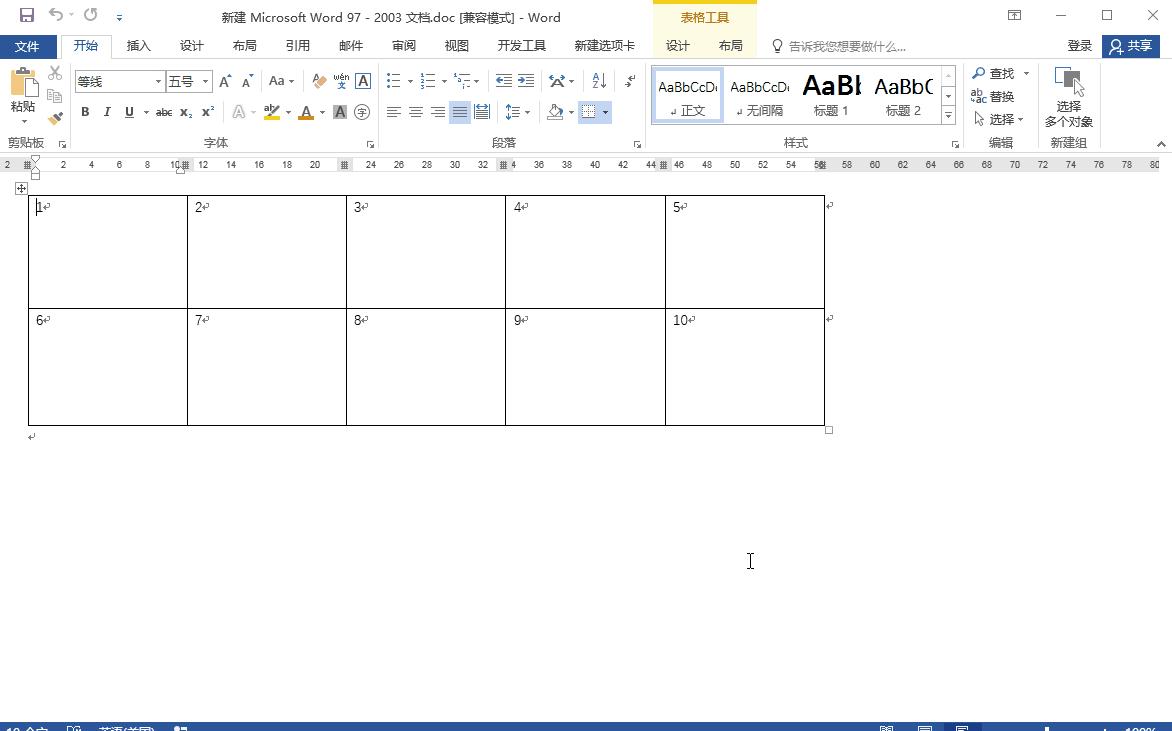Apply multilevel list formatting
Viewport: 1172px width, 731px height.
click(462, 81)
